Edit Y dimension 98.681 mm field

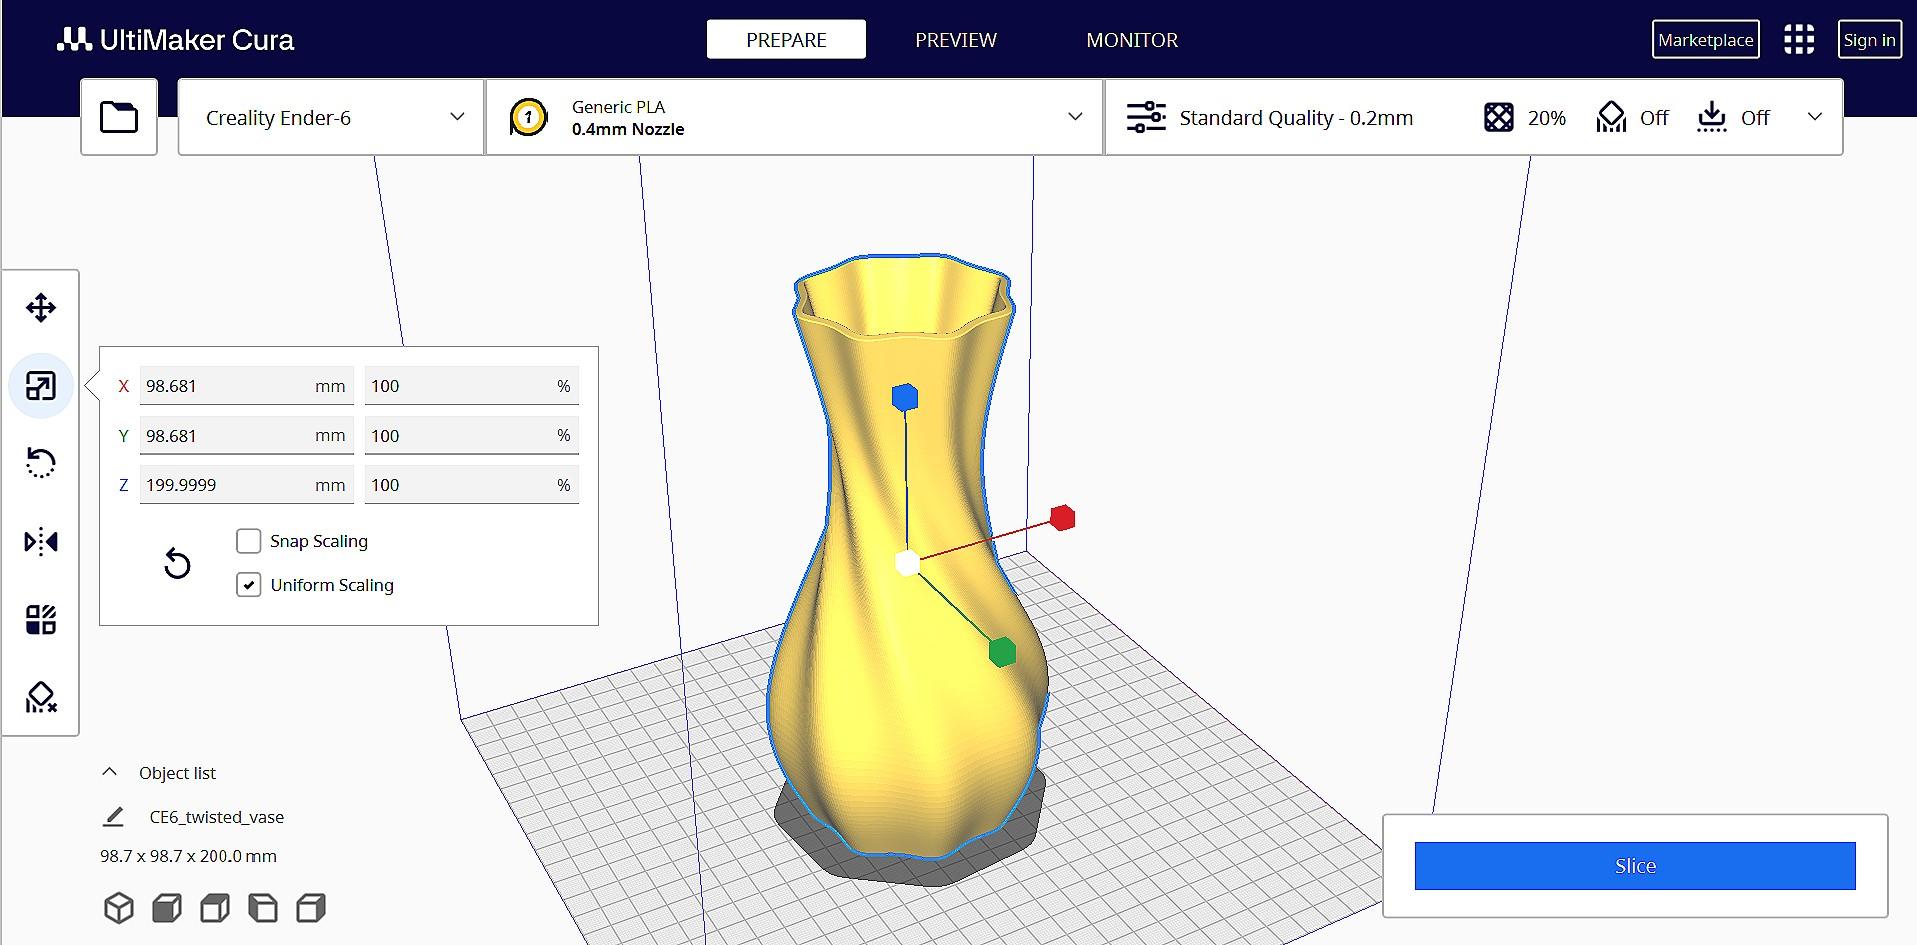coord(247,435)
